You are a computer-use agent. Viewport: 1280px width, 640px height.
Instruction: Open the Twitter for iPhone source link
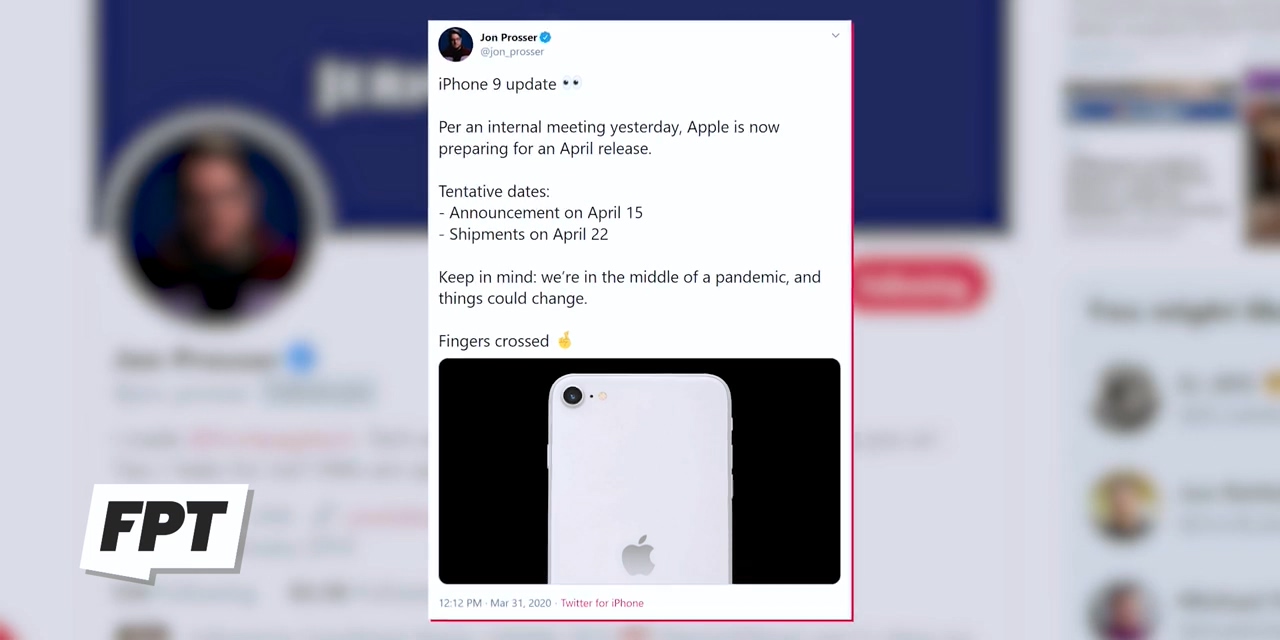(602, 603)
